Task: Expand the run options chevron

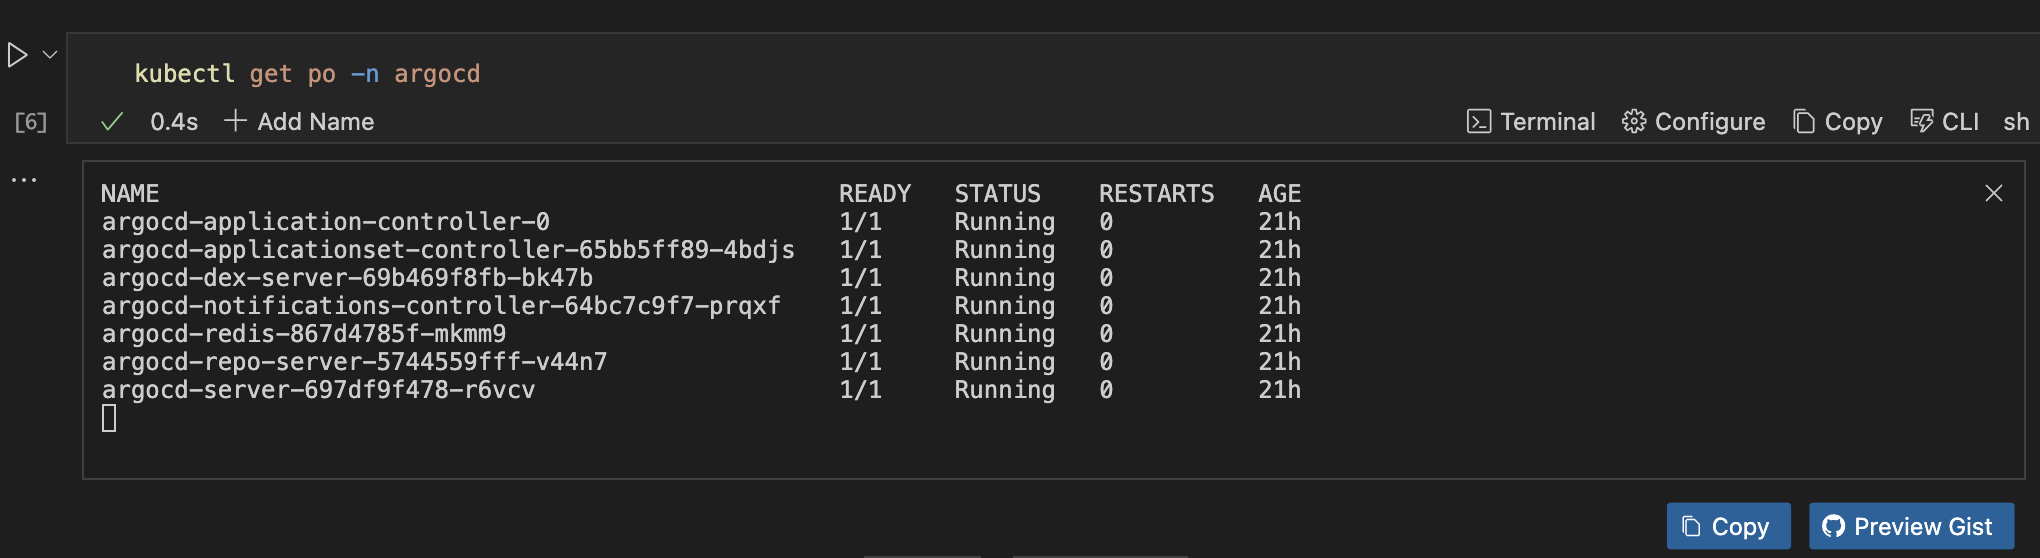Action: [50, 55]
